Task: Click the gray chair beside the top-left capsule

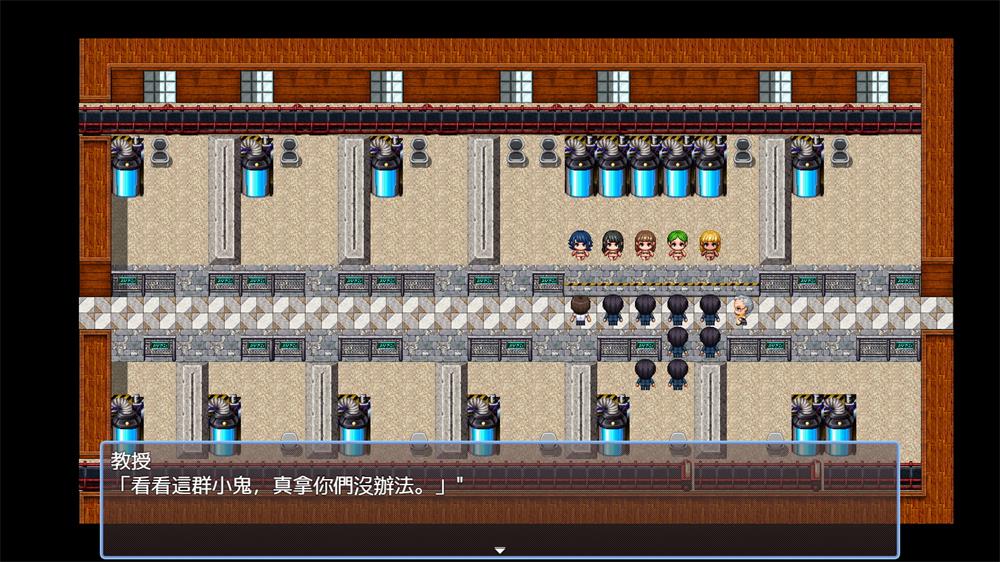Action: pos(159,152)
